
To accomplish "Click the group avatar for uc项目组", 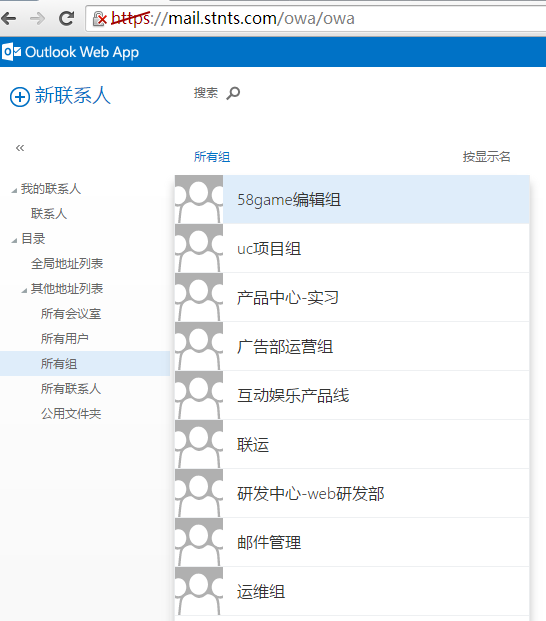I will (x=199, y=248).
